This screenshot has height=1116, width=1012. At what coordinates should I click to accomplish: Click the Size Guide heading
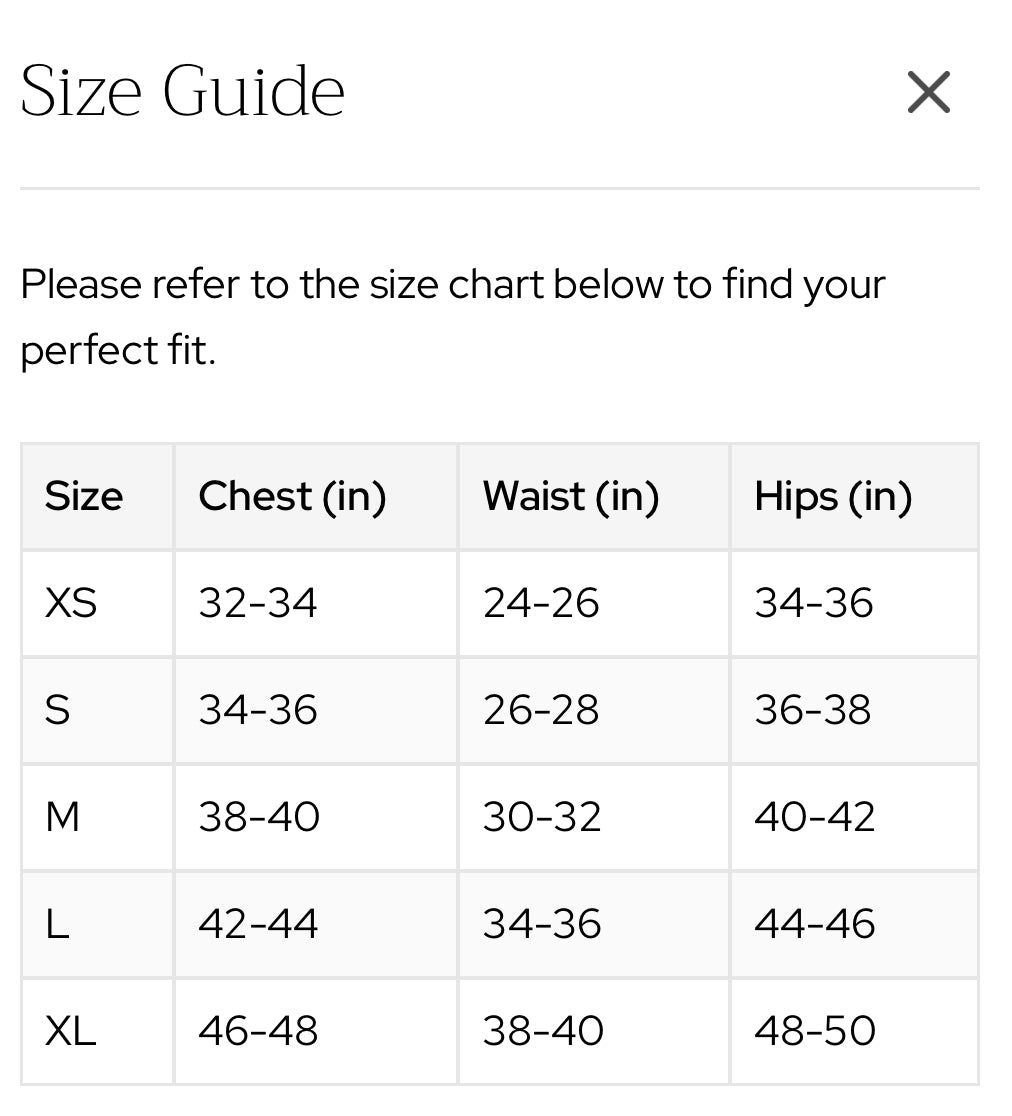tap(182, 92)
